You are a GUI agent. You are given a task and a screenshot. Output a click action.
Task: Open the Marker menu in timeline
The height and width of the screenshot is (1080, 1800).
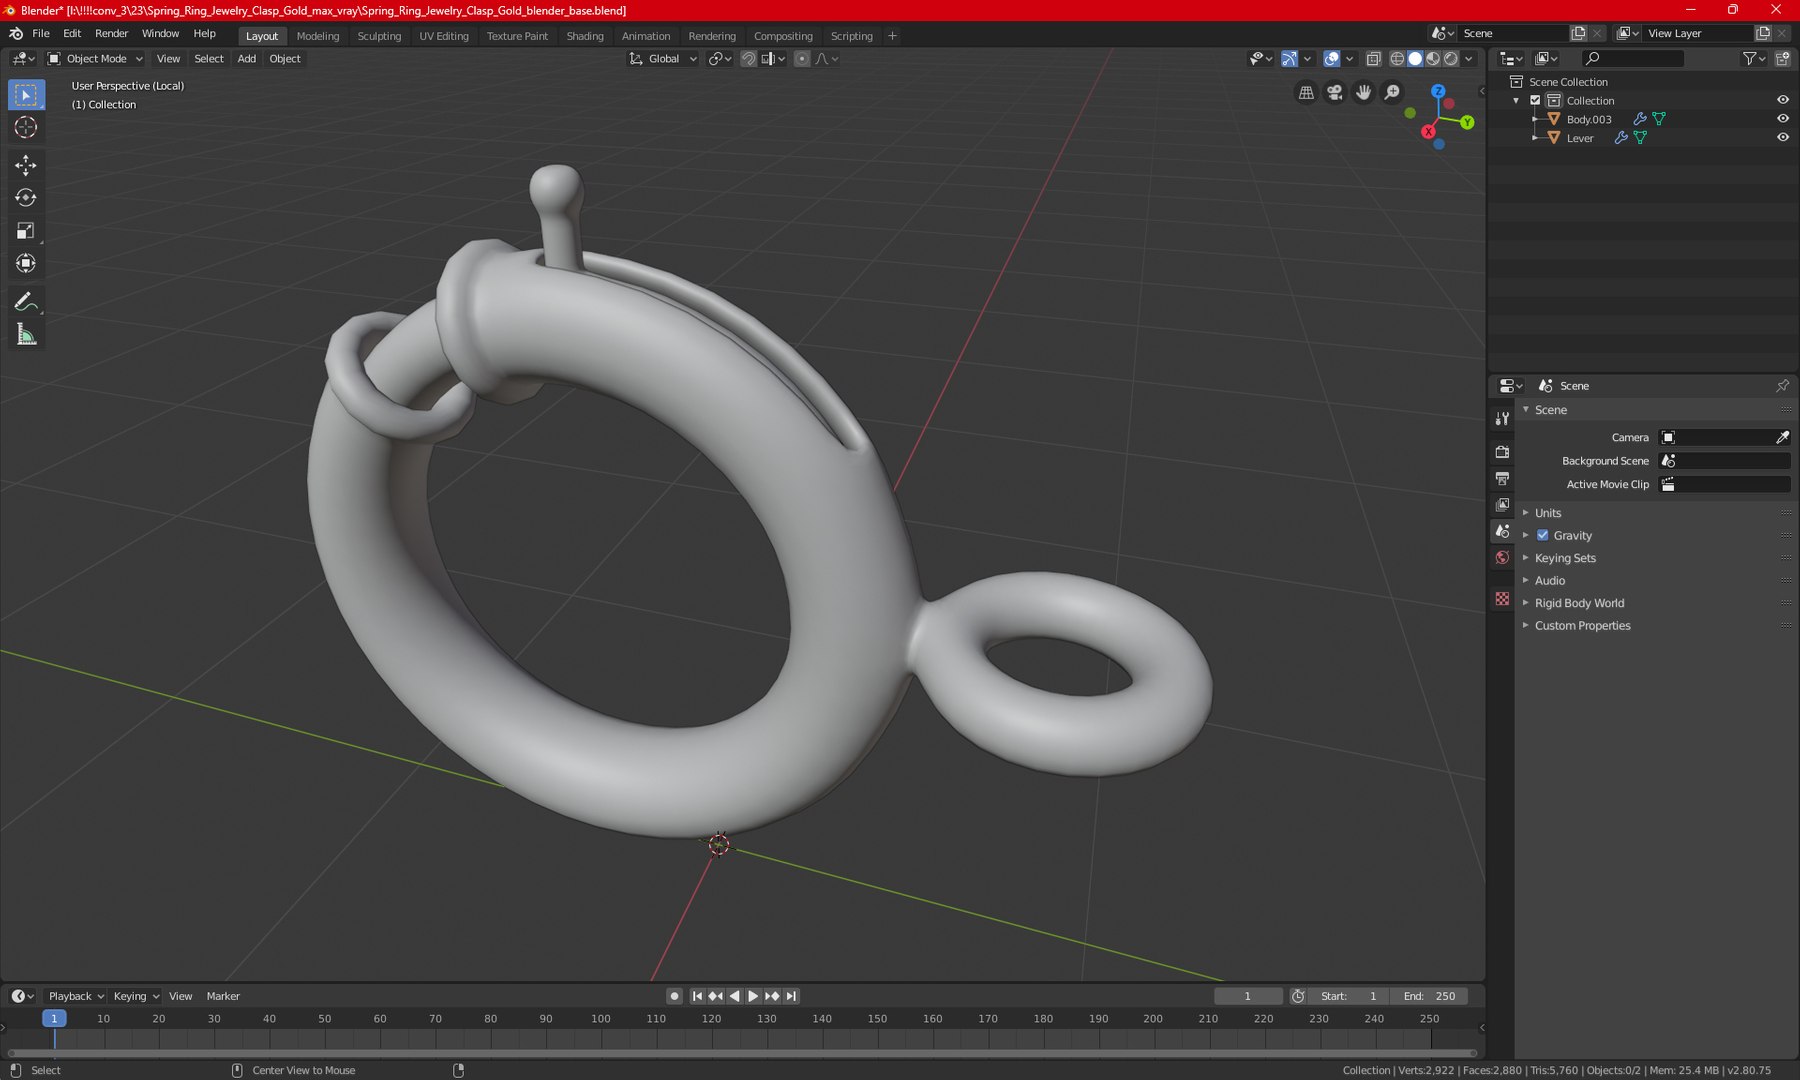click(223, 996)
